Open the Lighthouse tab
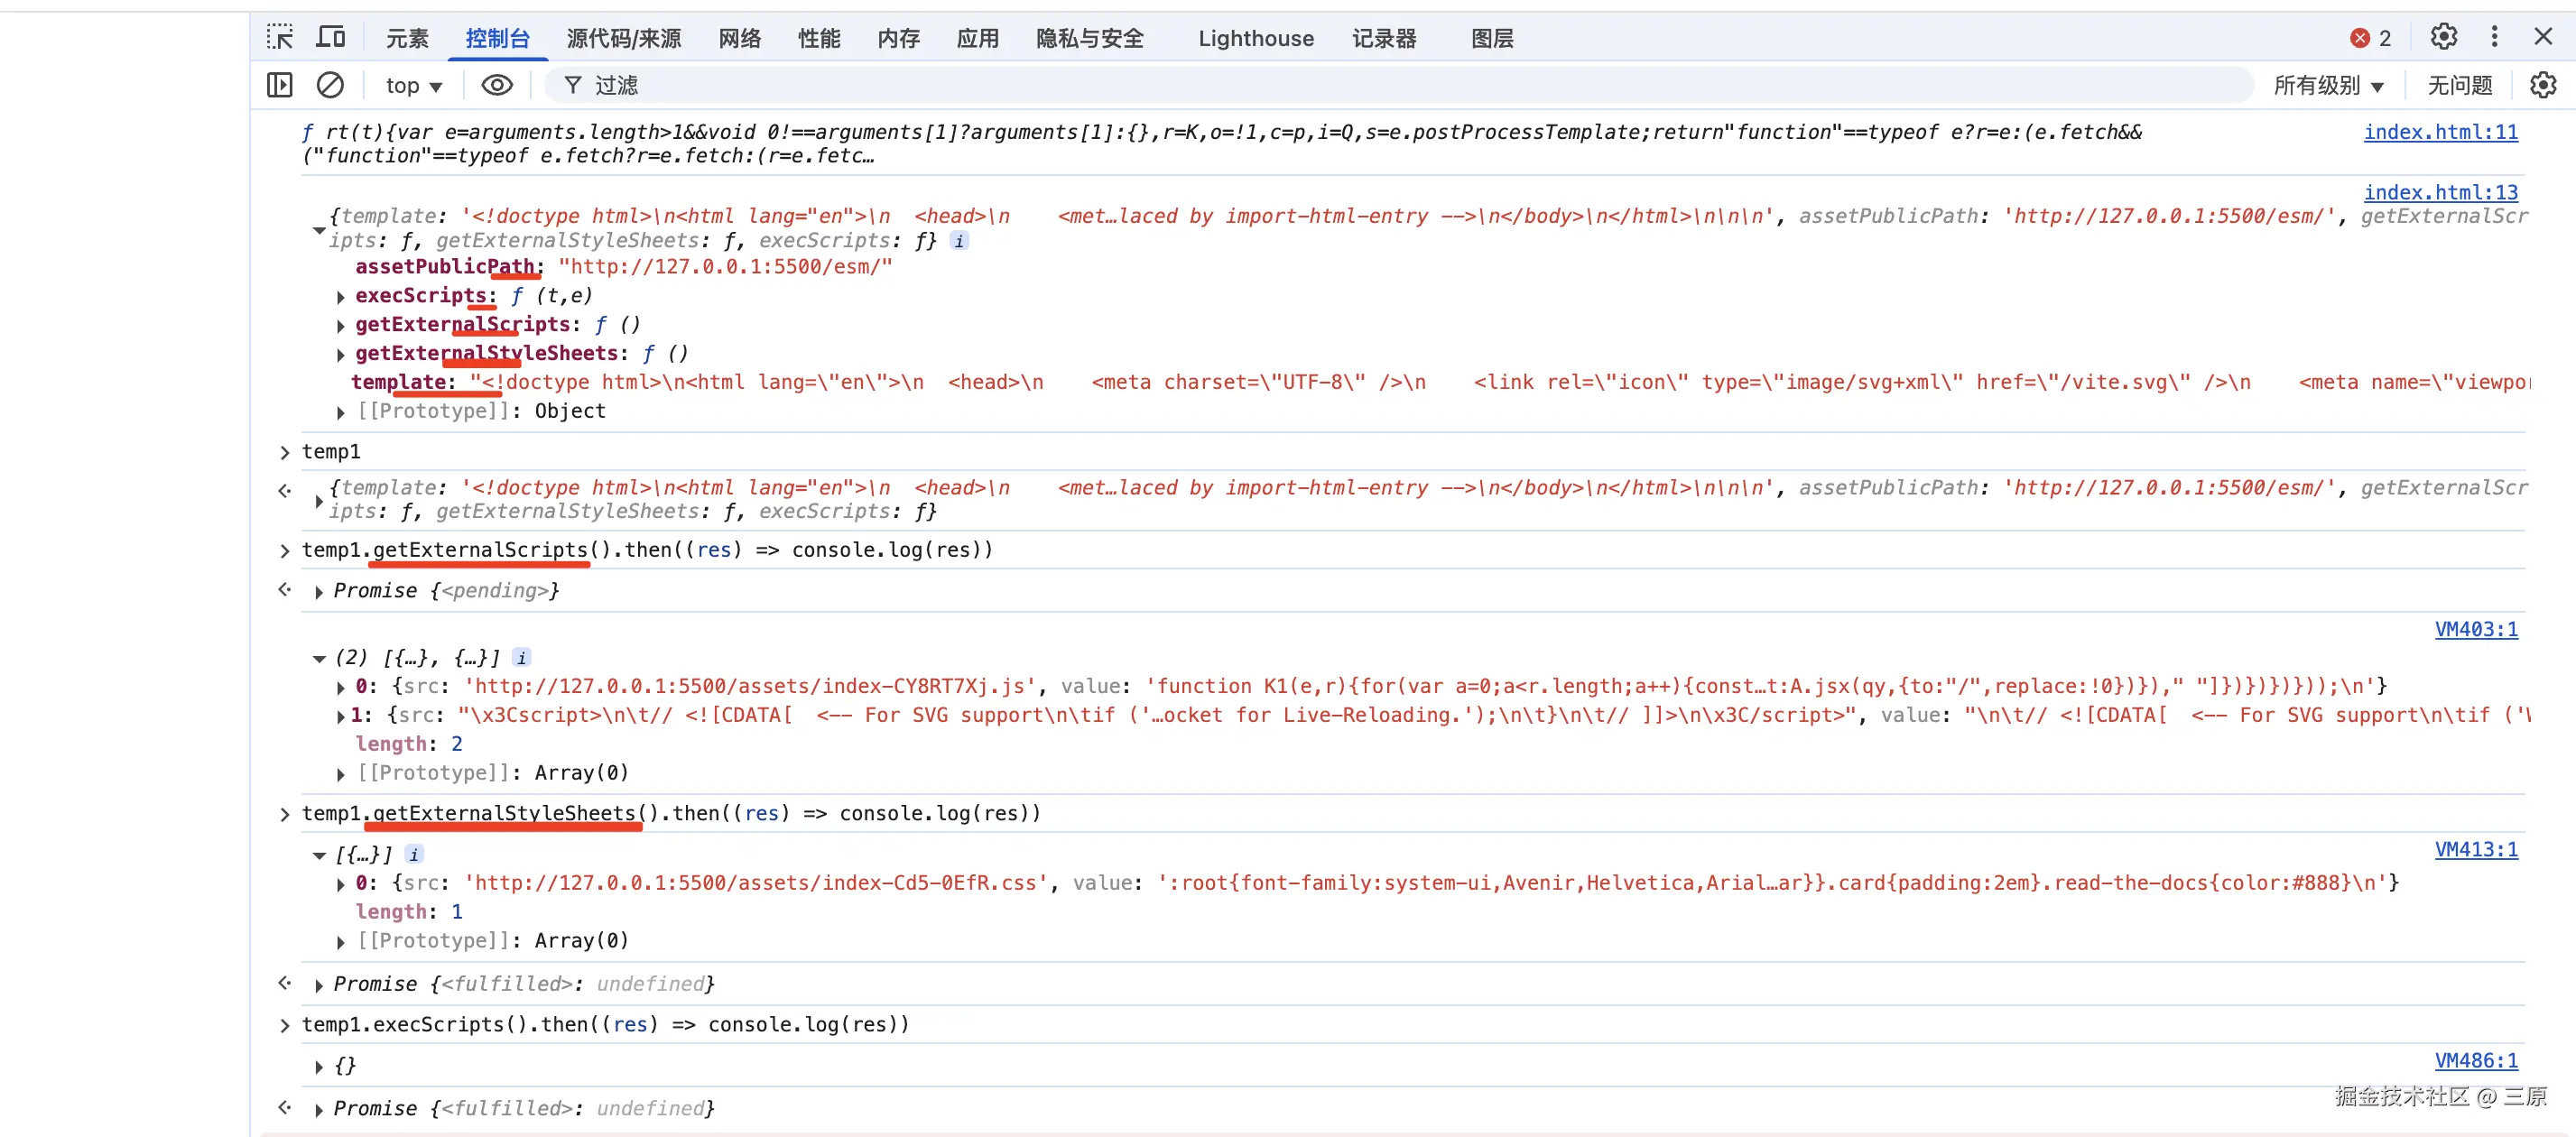This screenshot has height=1137, width=2576. [1255, 38]
